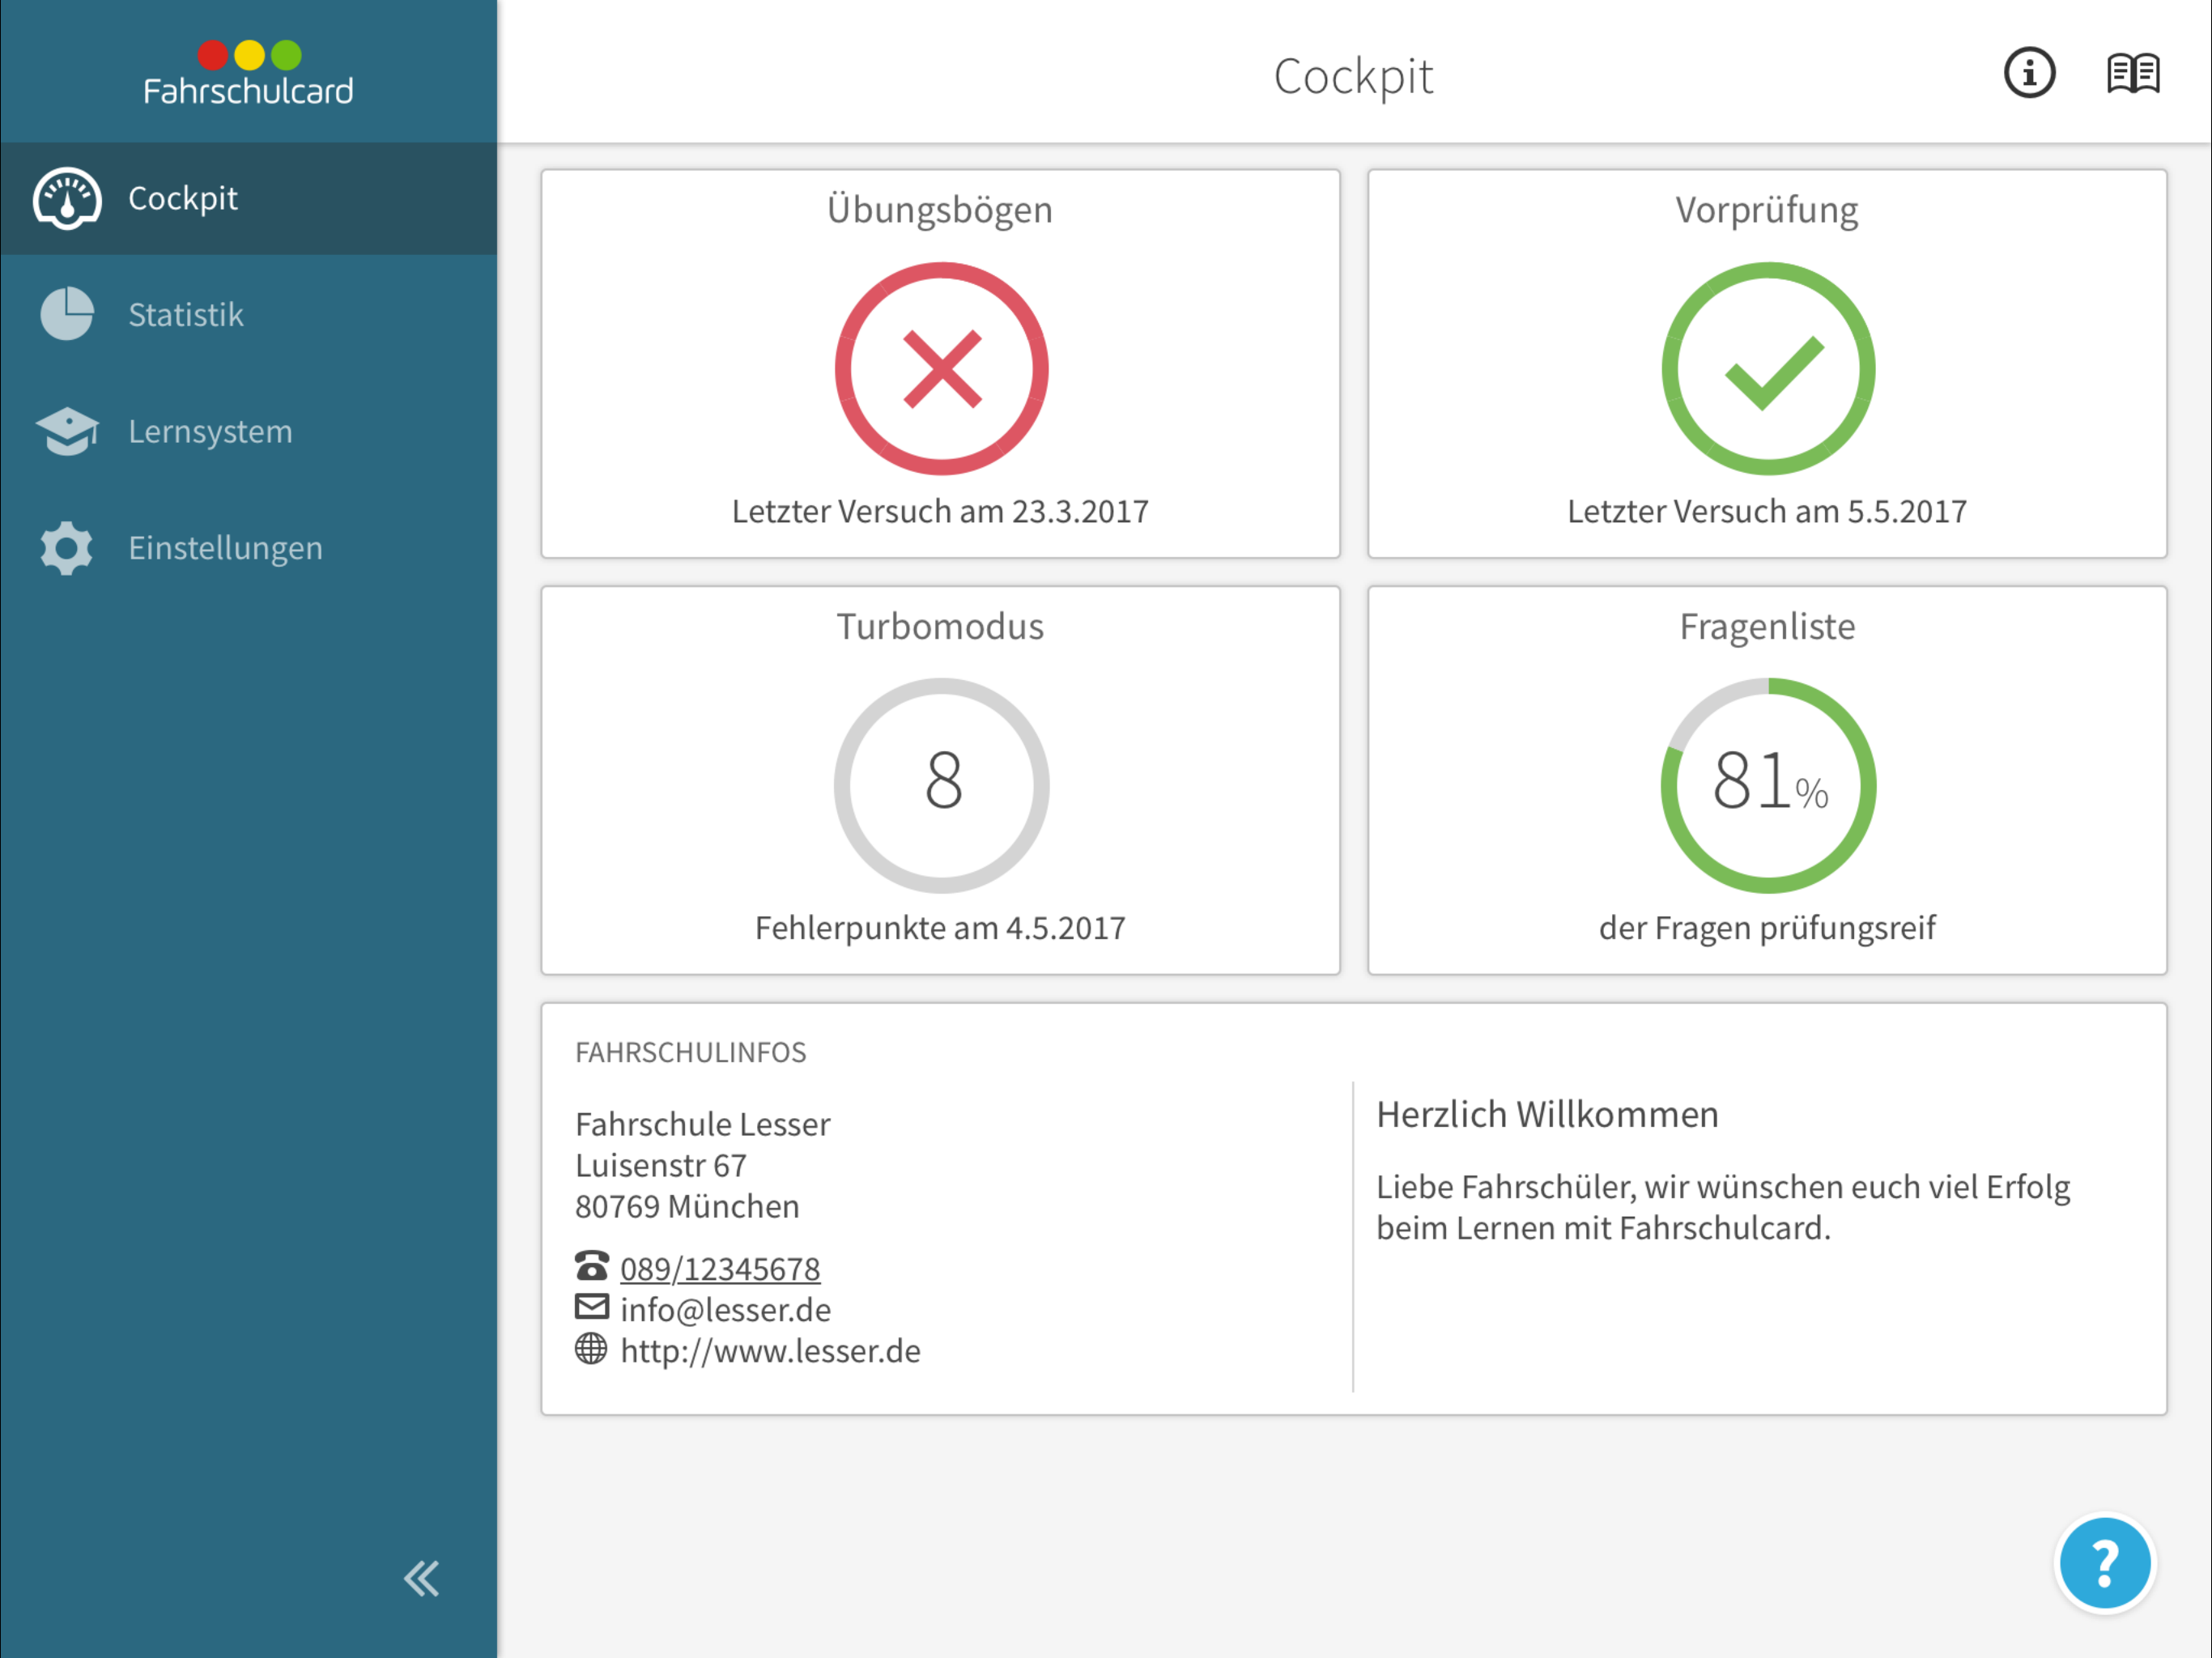Open the book icon in top bar
2212x1658 pixels.
(x=2132, y=73)
